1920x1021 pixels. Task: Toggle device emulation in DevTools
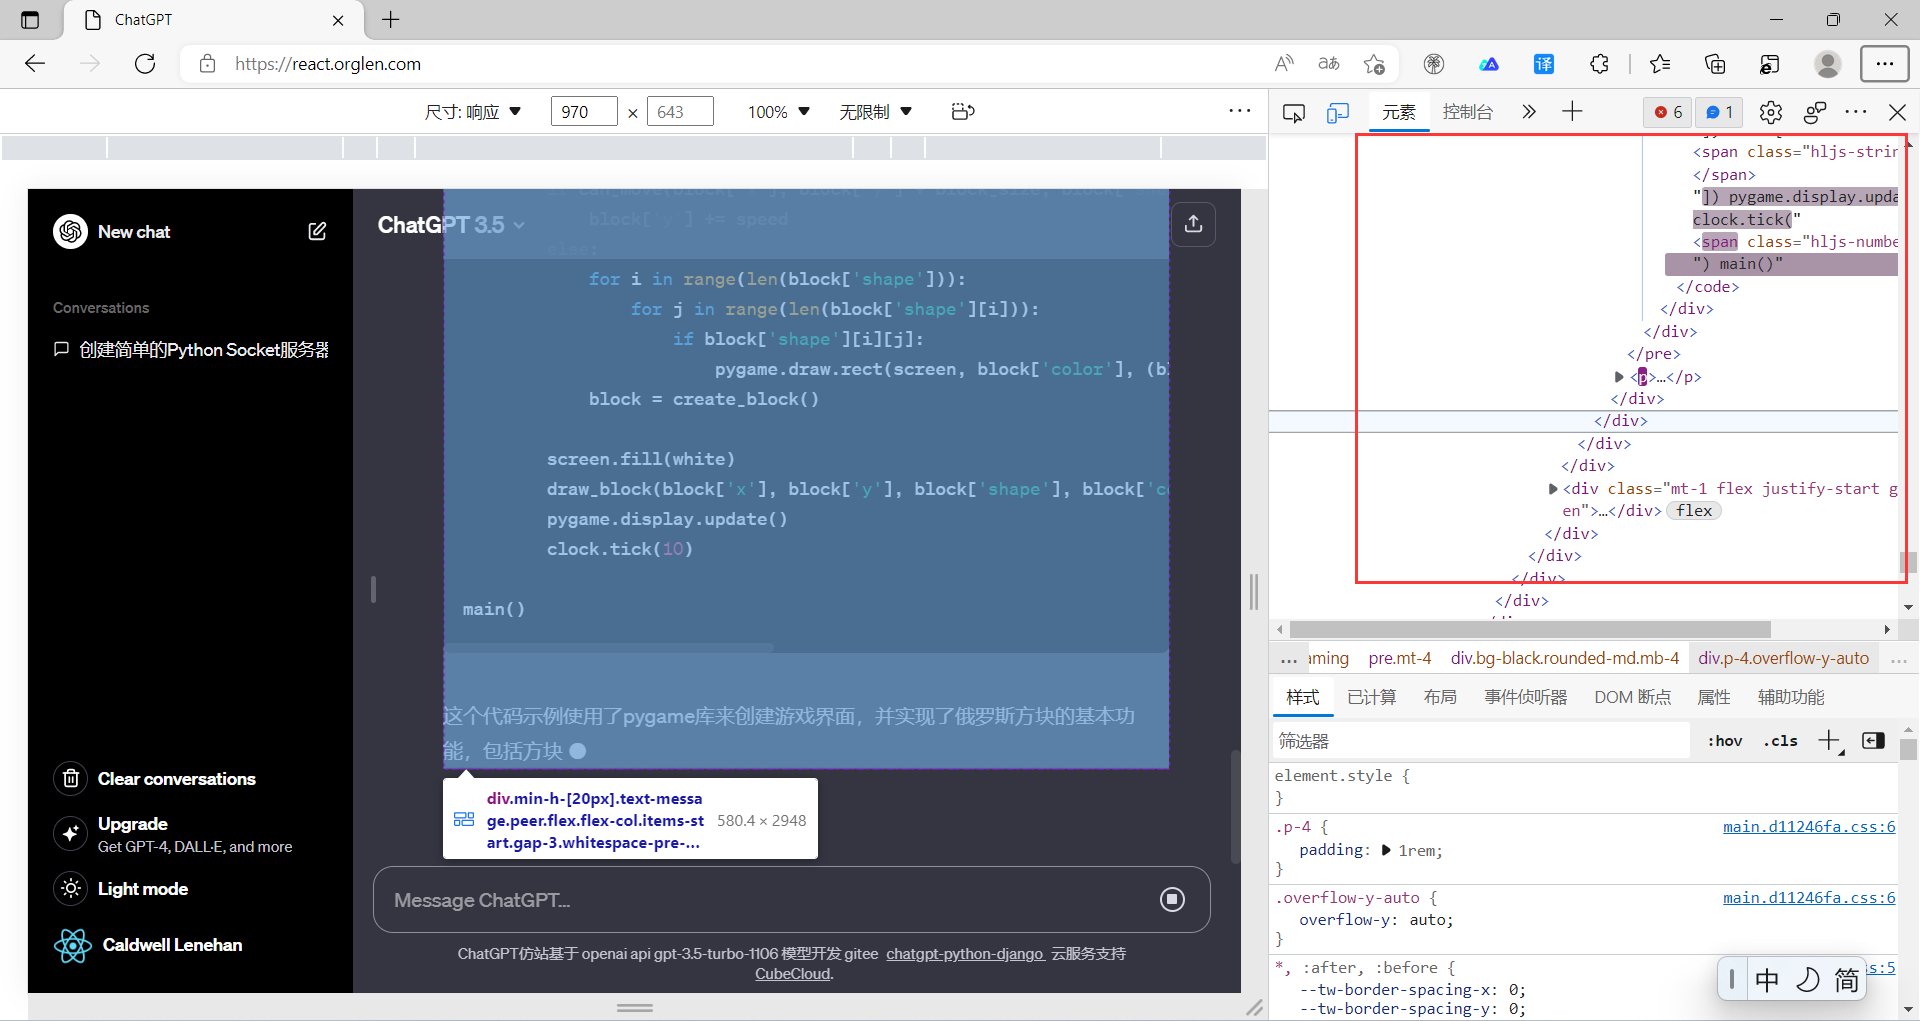(x=1338, y=112)
